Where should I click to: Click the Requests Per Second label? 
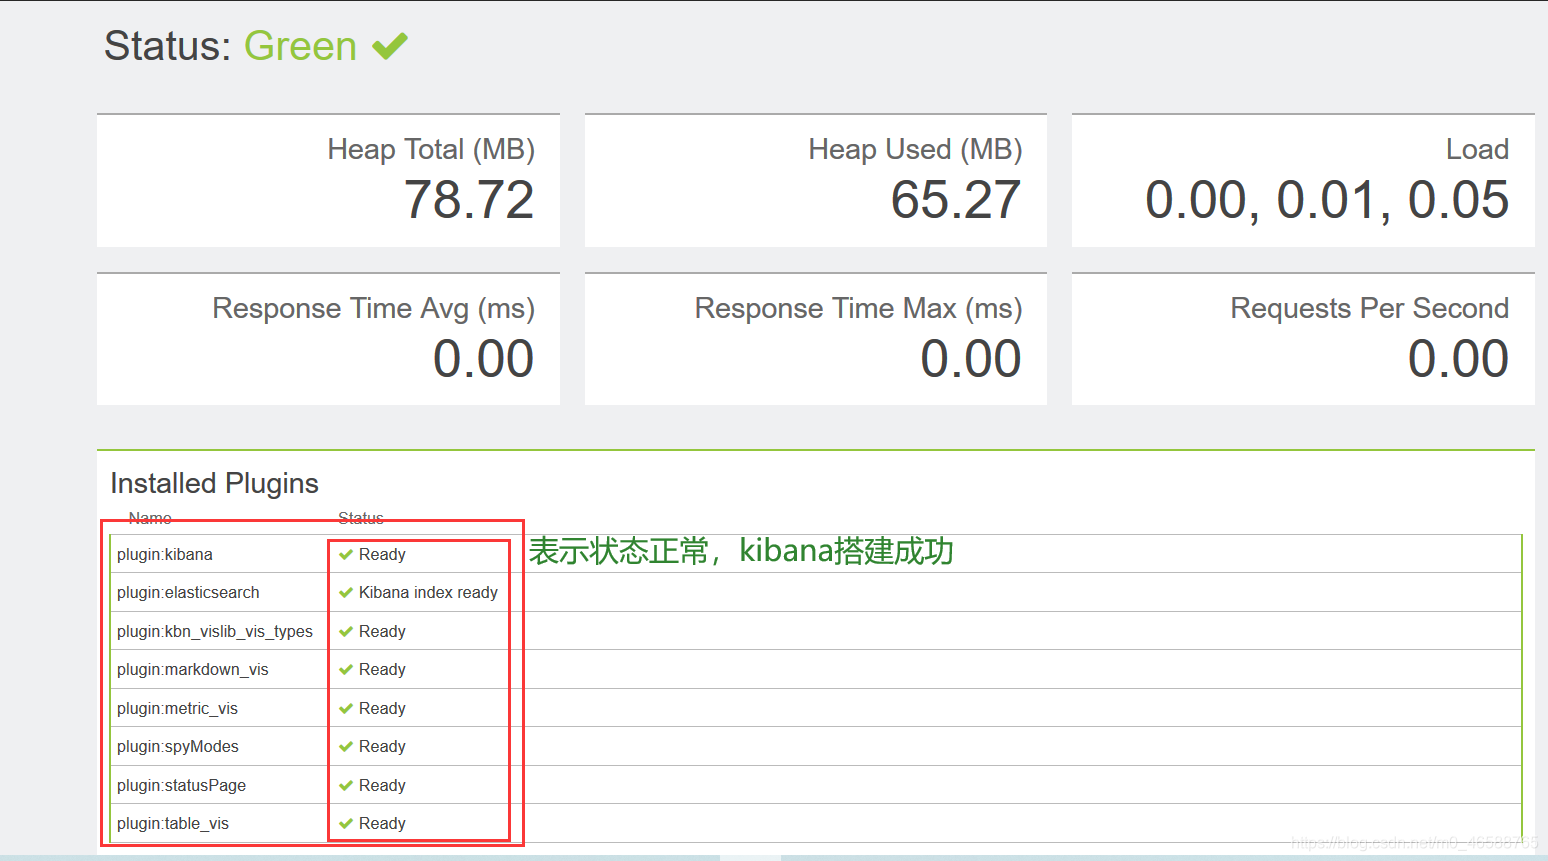pos(1369,308)
